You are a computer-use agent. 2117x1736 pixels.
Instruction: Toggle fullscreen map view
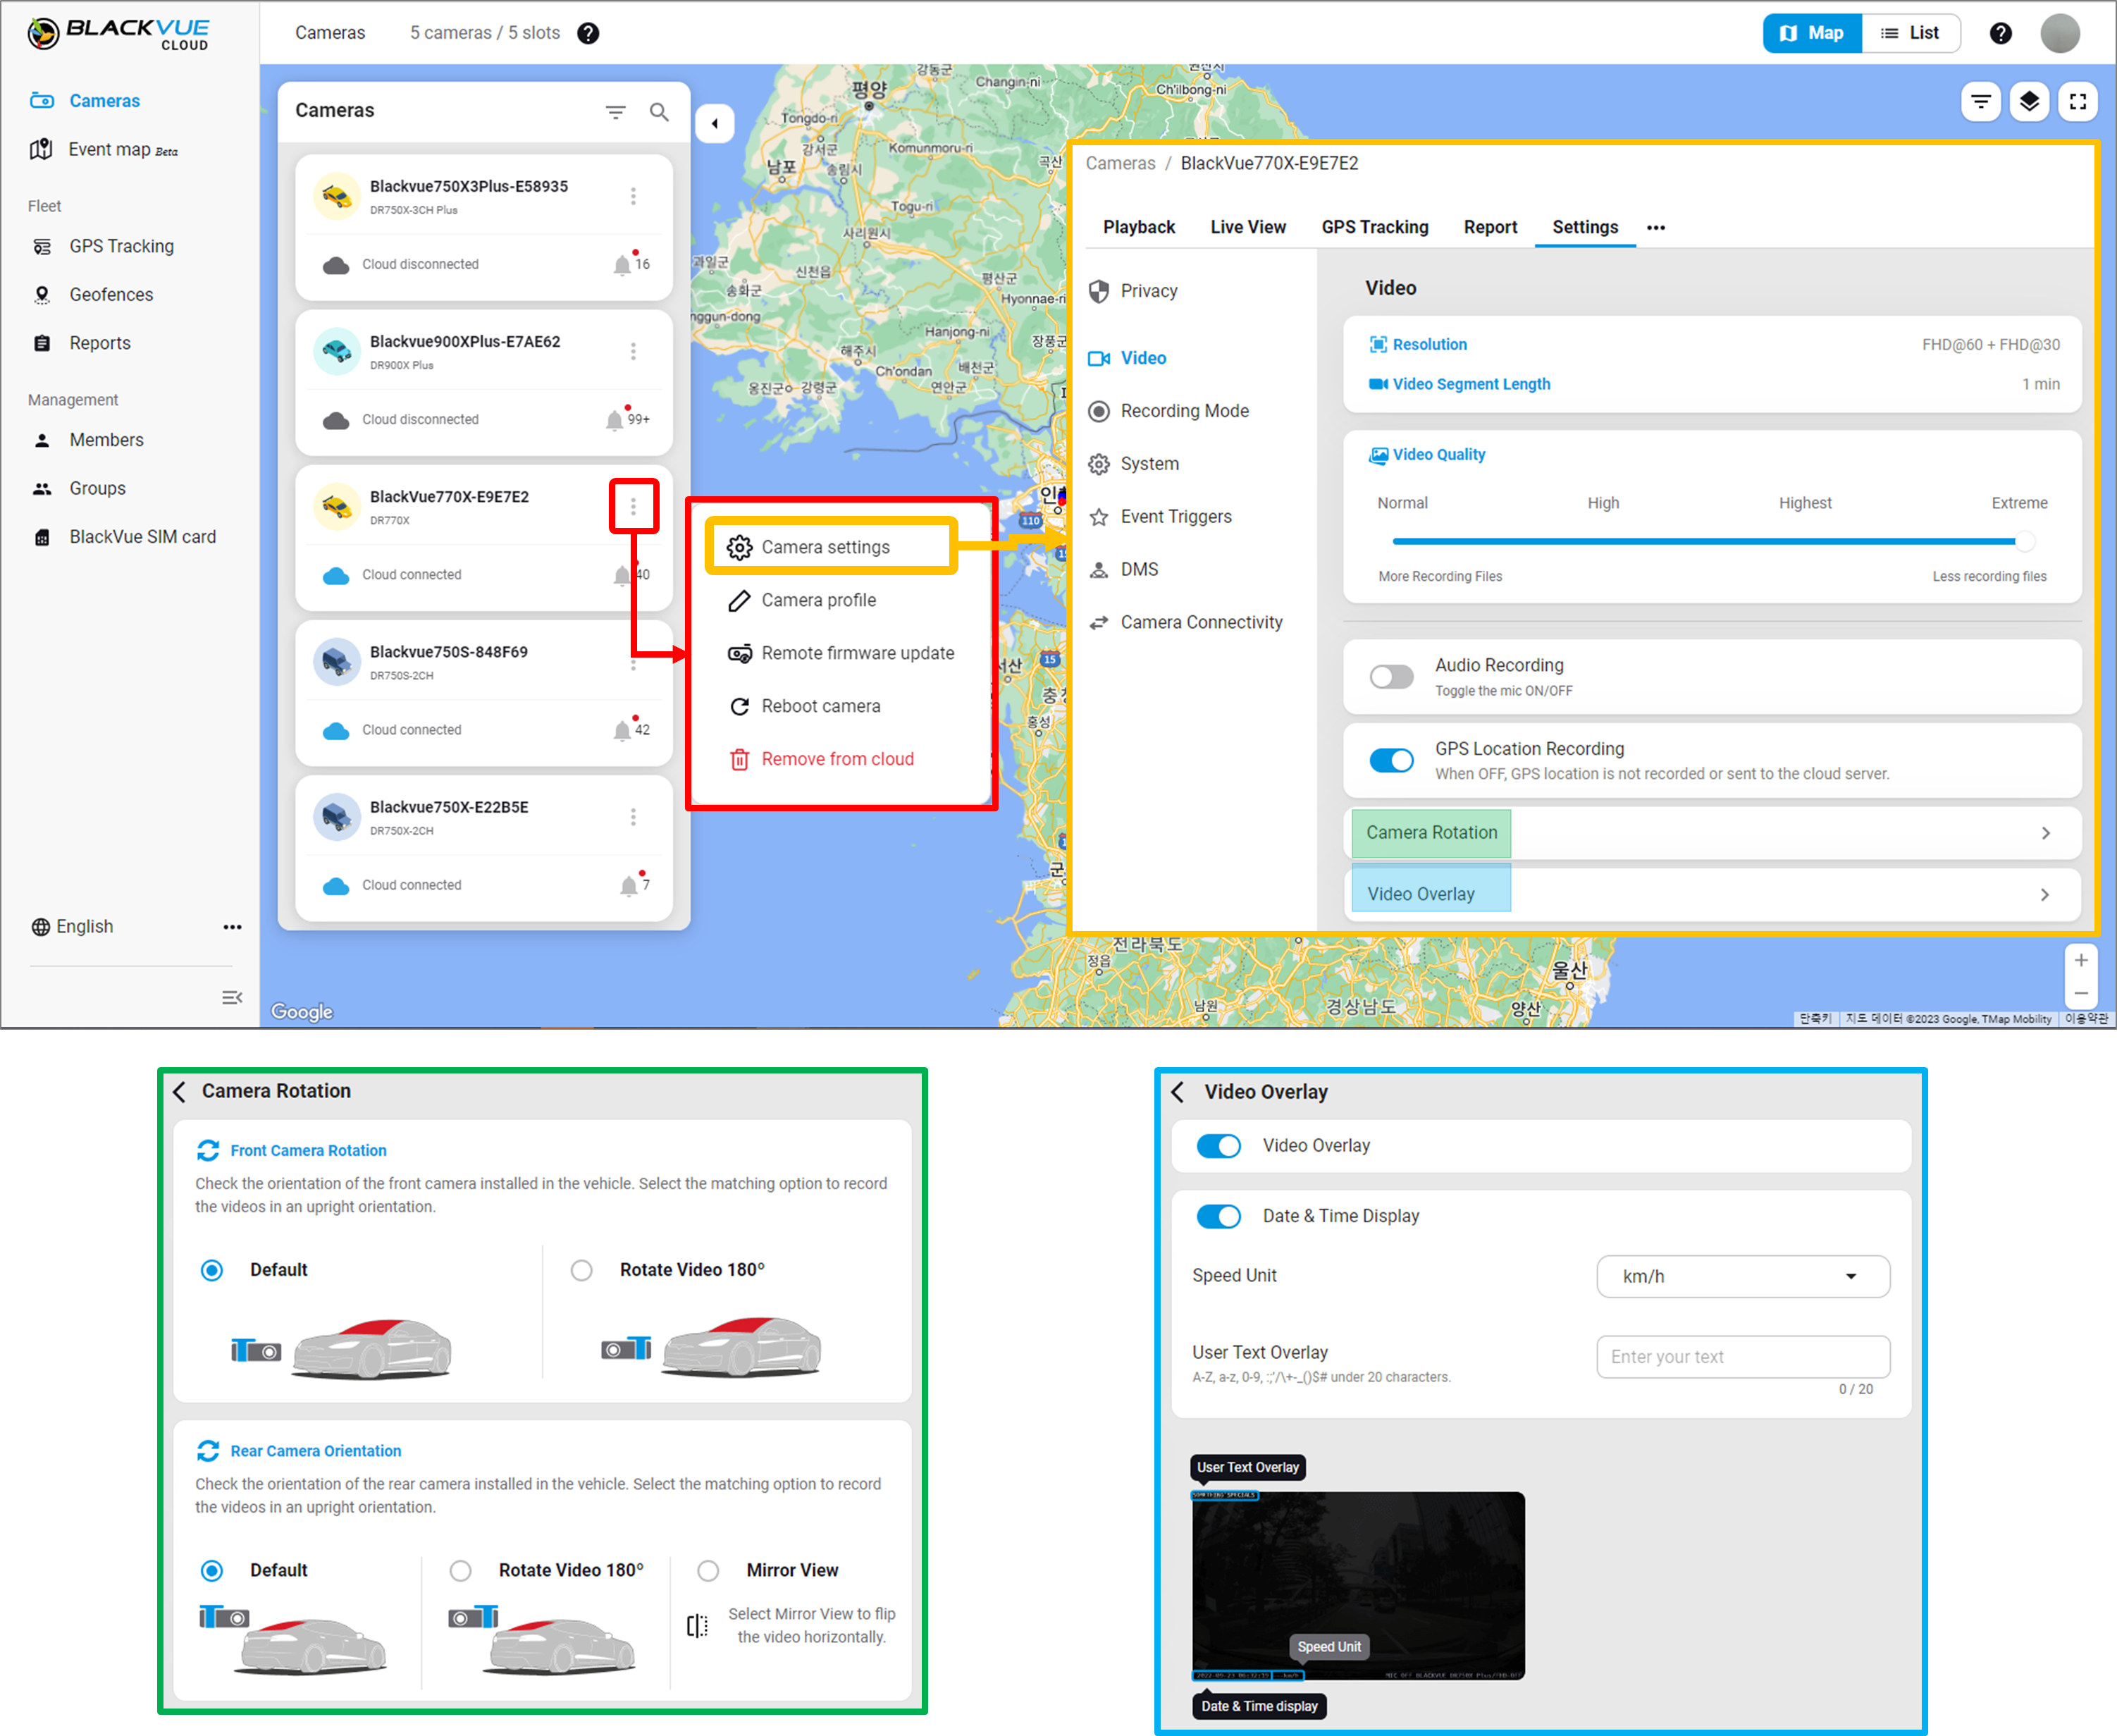click(2078, 101)
